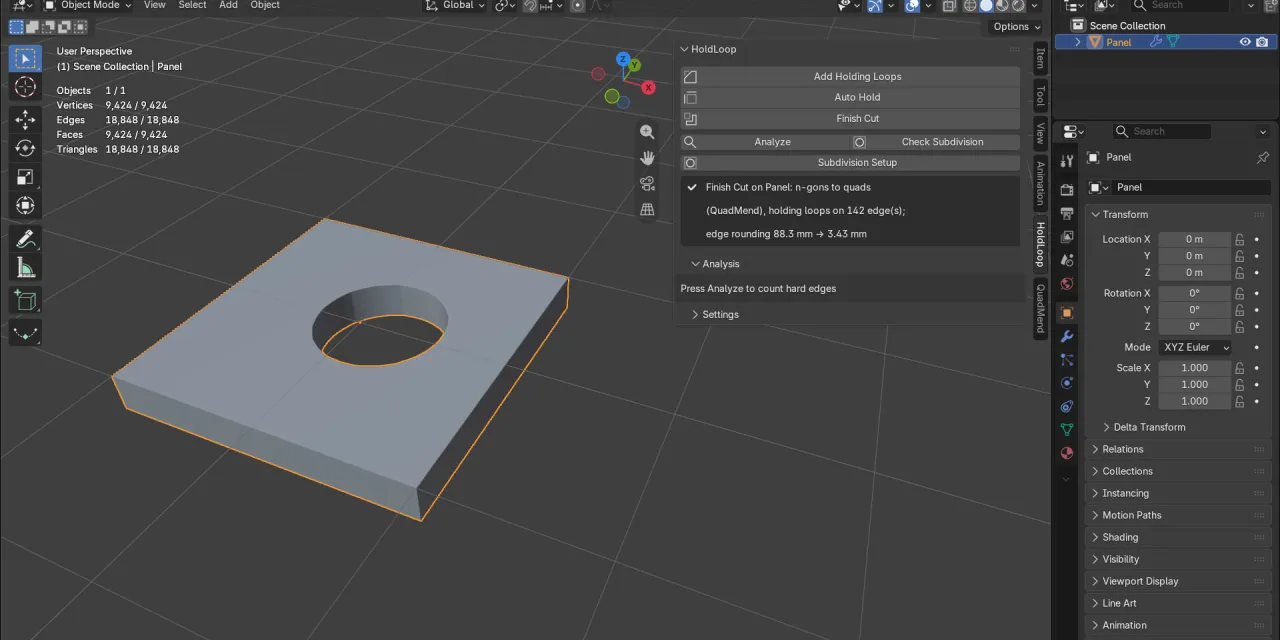
Task: Click the Scale Z value field
Action: coord(1194,402)
